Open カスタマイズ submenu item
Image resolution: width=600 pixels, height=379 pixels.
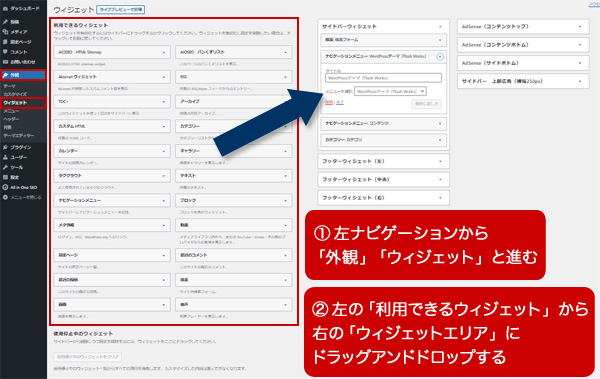(x=15, y=94)
